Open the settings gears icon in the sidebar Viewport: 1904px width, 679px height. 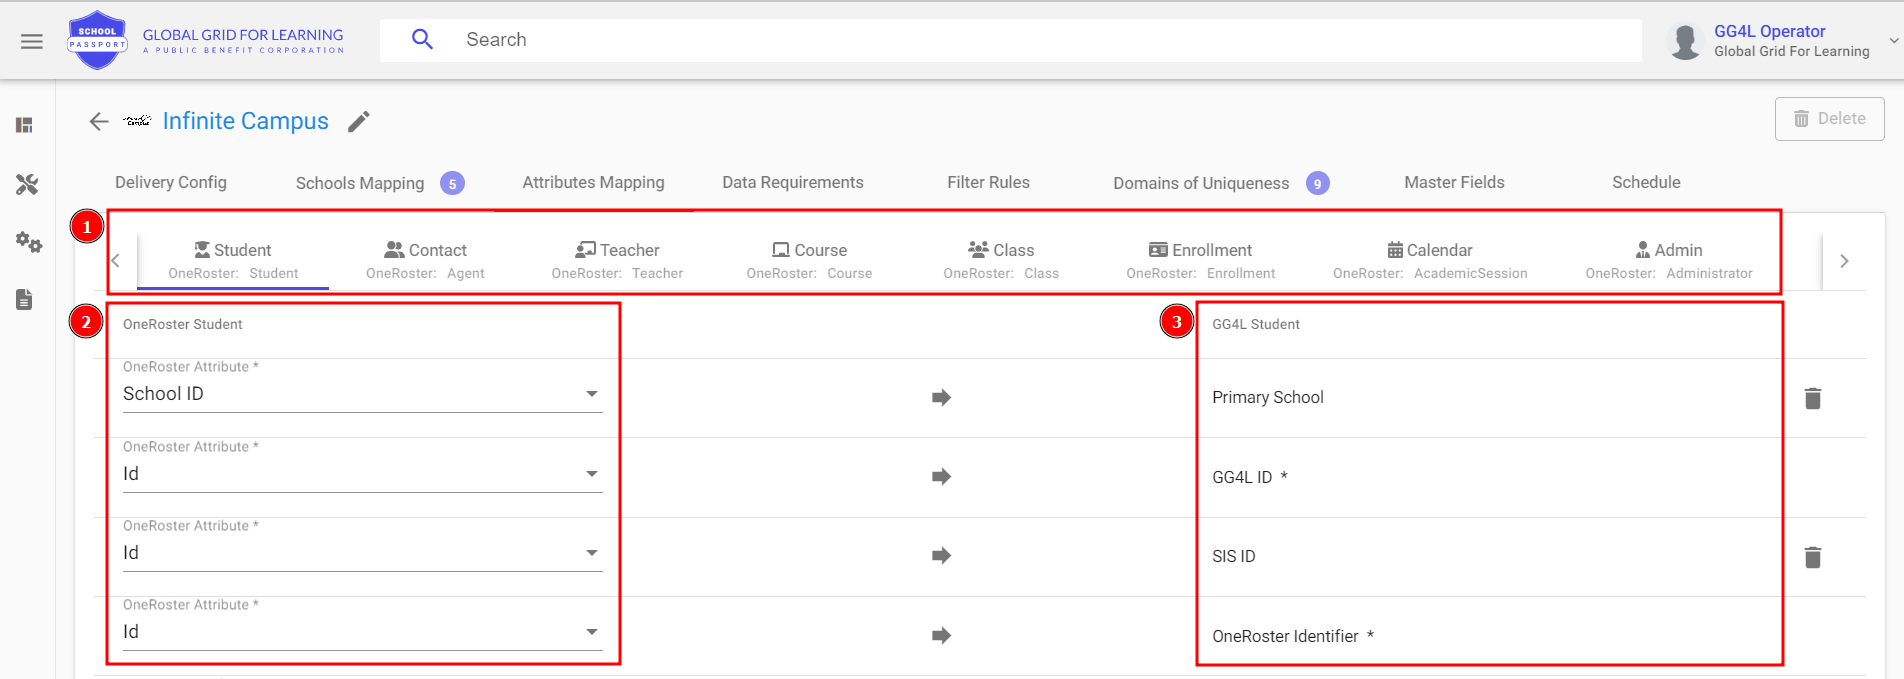(28, 242)
